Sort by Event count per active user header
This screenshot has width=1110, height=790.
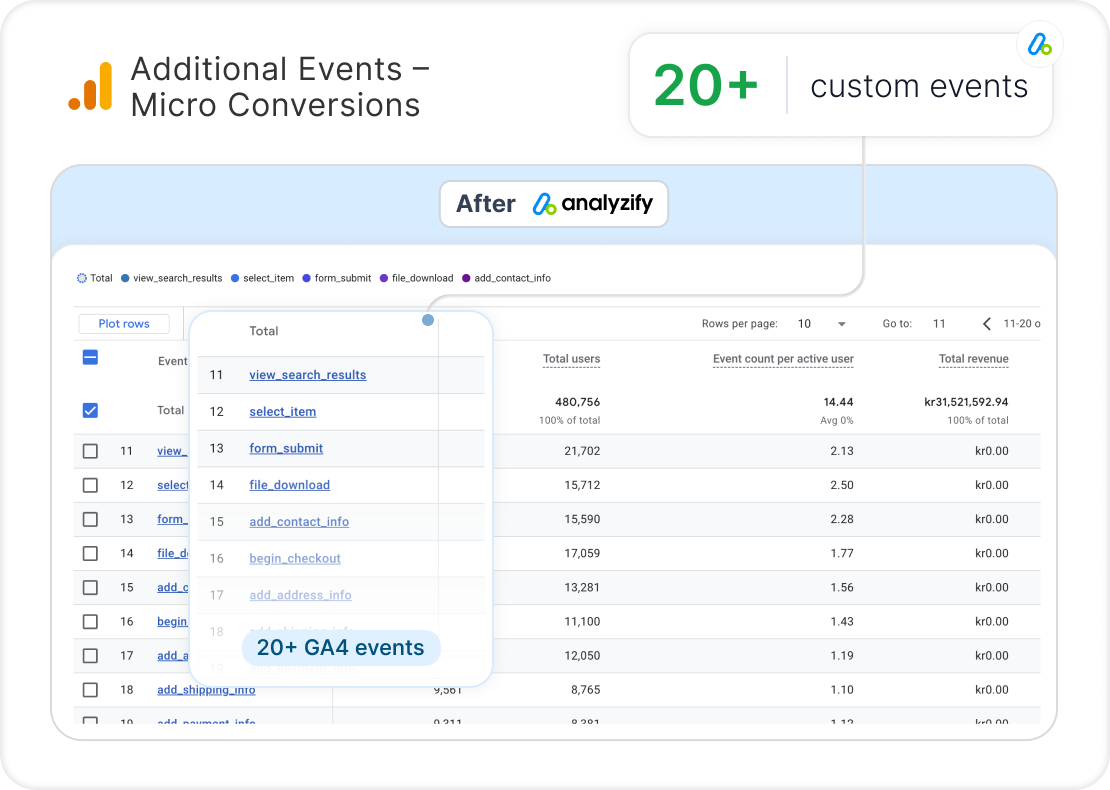tap(783, 359)
